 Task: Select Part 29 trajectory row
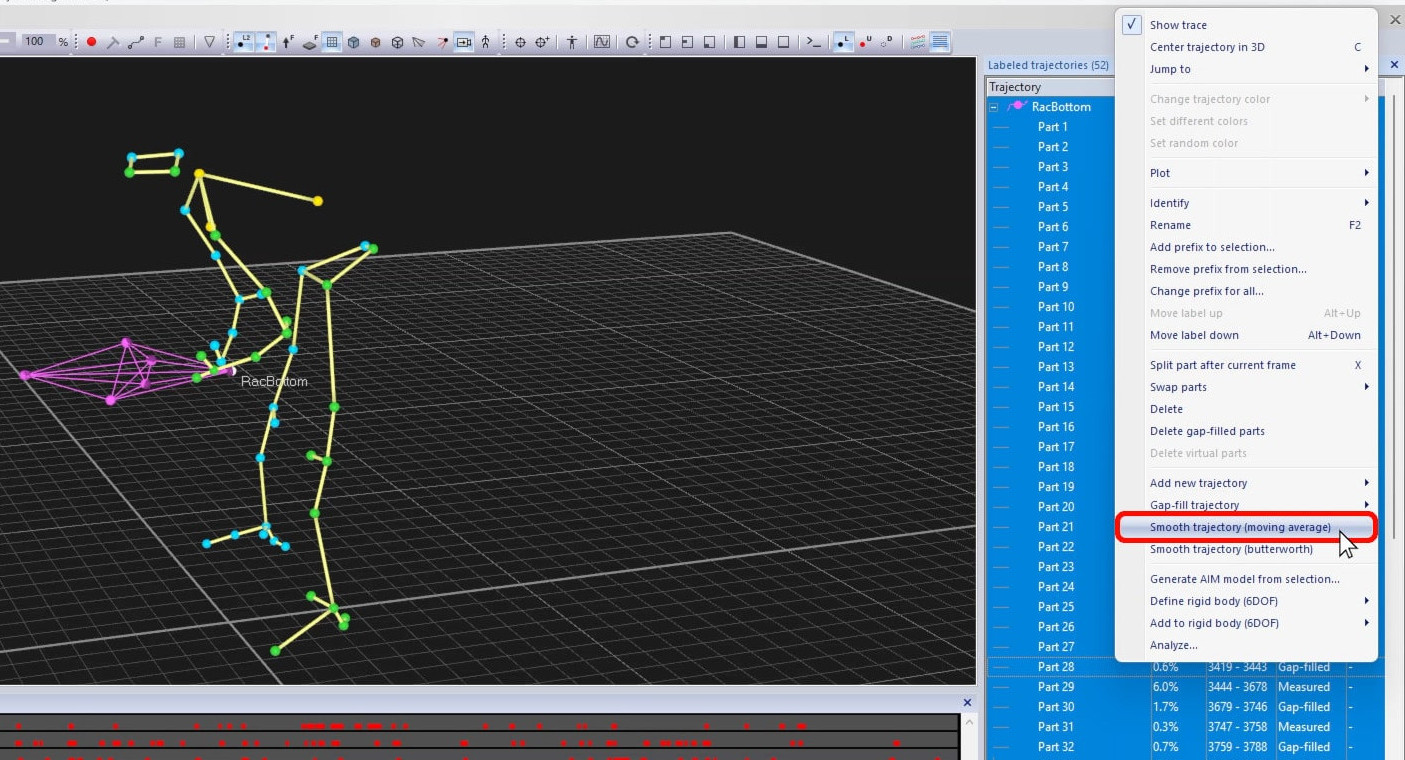pos(1055,687)
